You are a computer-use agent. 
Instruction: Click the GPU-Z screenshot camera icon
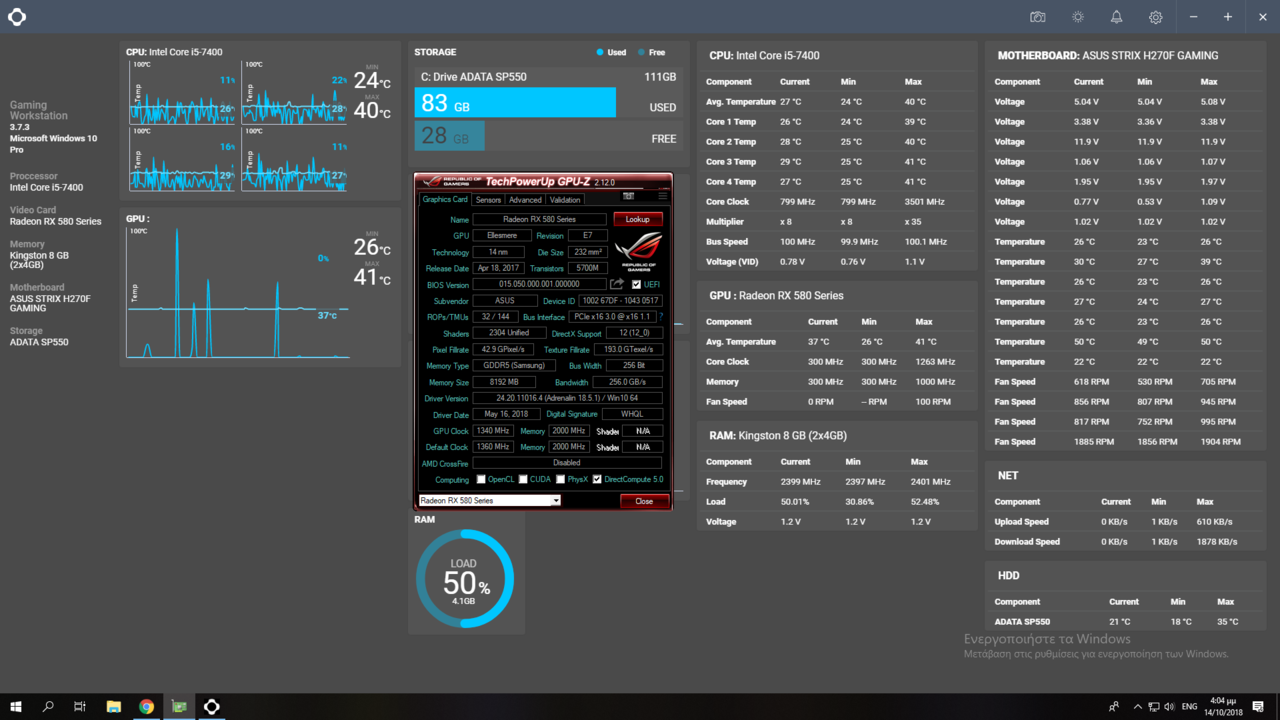629,196
